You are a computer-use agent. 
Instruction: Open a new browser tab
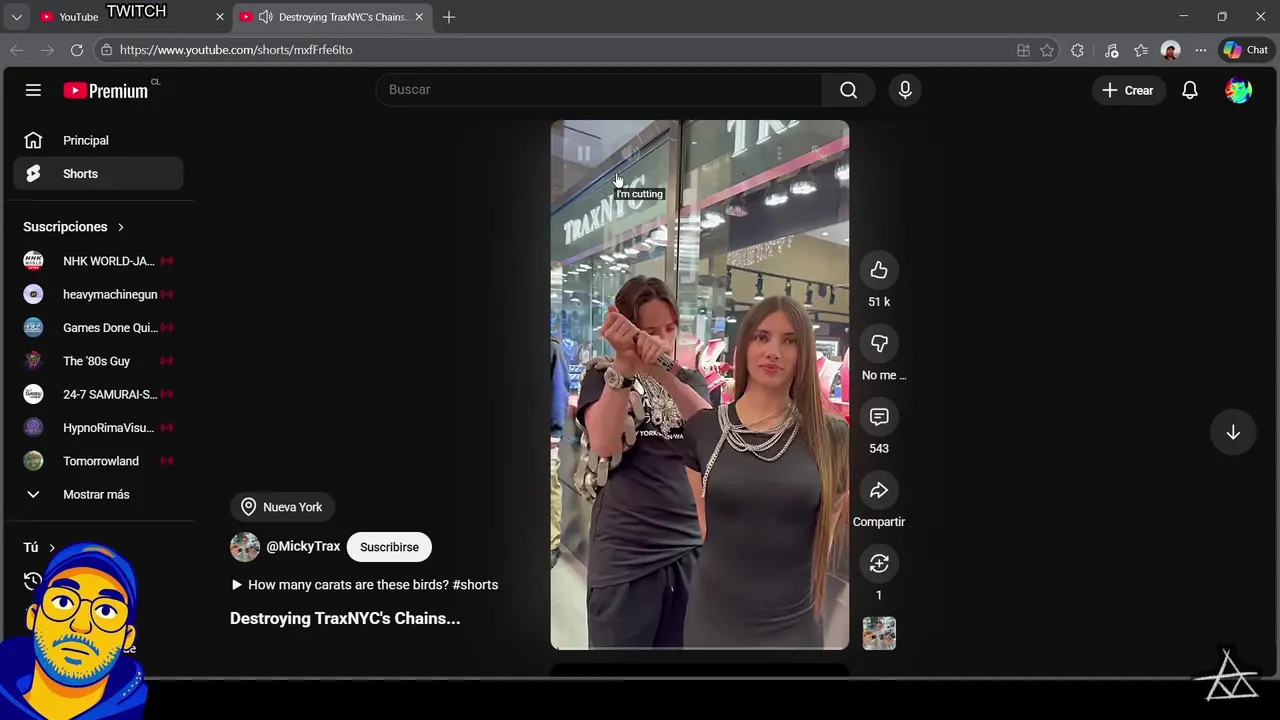(x=449, y=17)
